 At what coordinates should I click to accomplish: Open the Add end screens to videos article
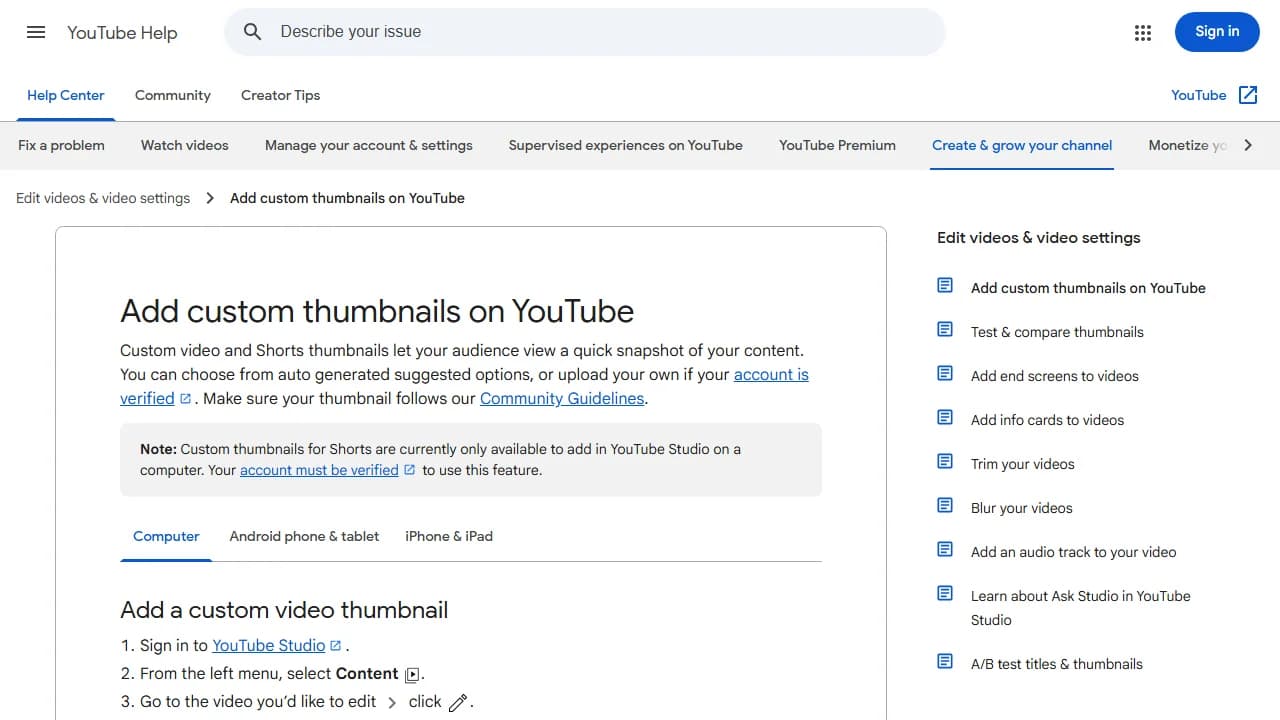click(1055, 376)
